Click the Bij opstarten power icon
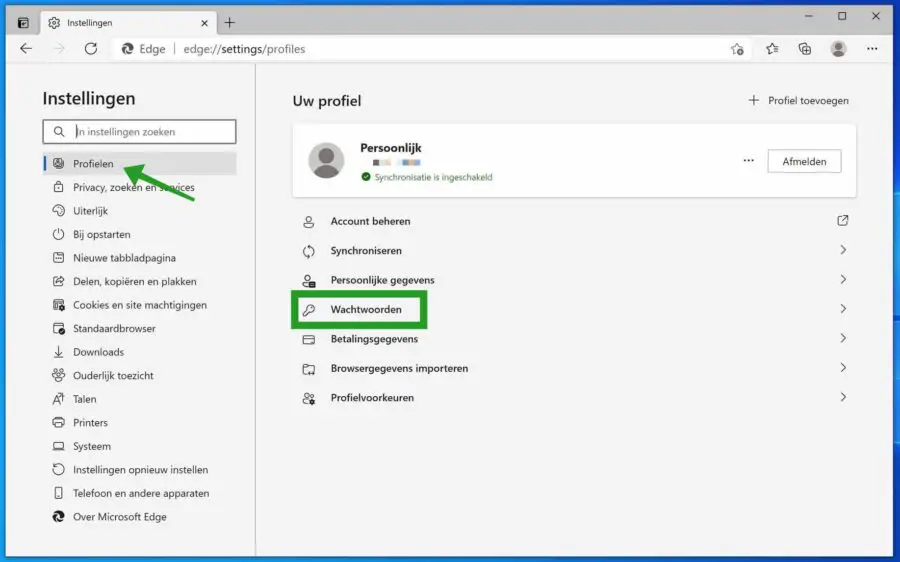Image resolution: width=900 pixels, height=562 pixels. point(59,234)
